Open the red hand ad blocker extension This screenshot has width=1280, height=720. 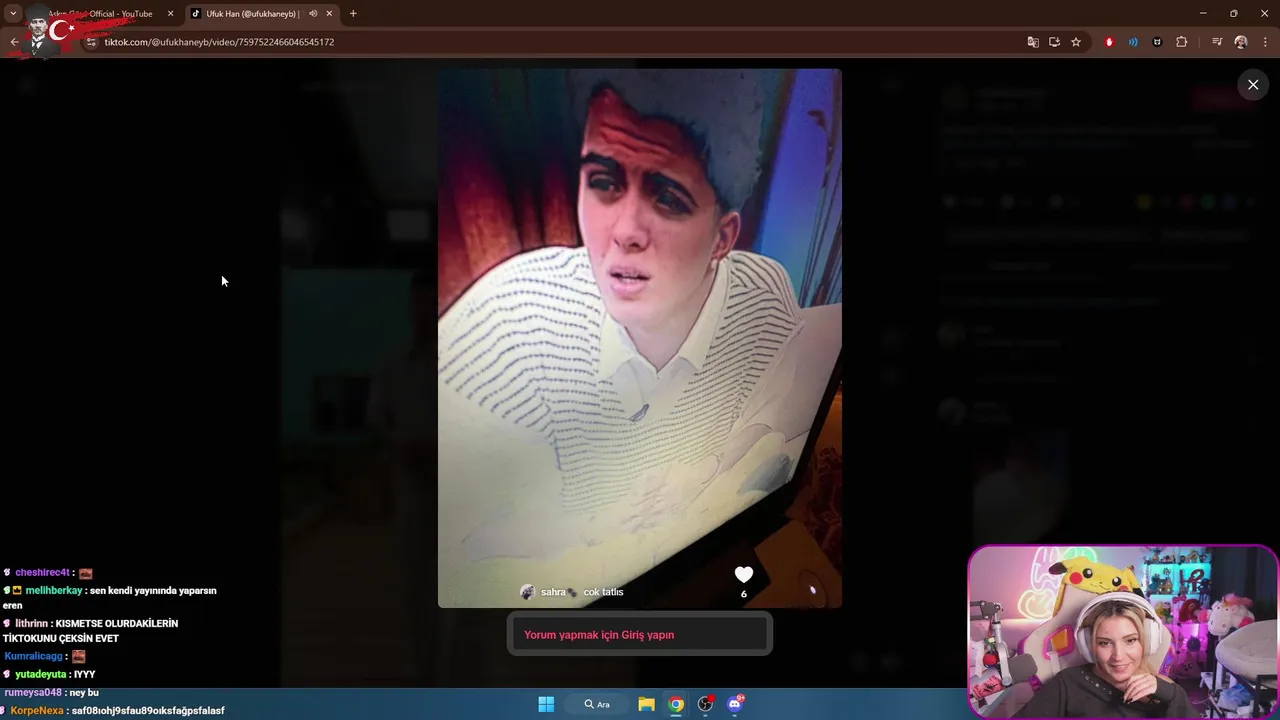pyautogui.click(x=1109, y=42)
